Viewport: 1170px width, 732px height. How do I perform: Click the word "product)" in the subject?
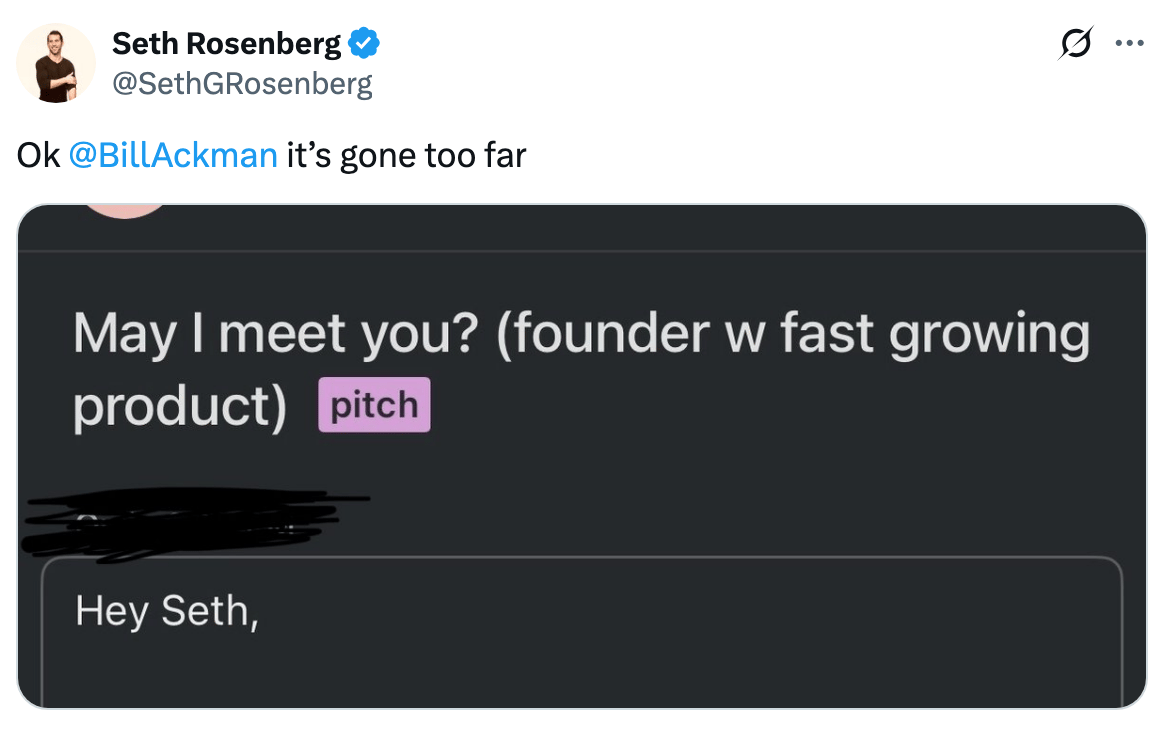180,406
